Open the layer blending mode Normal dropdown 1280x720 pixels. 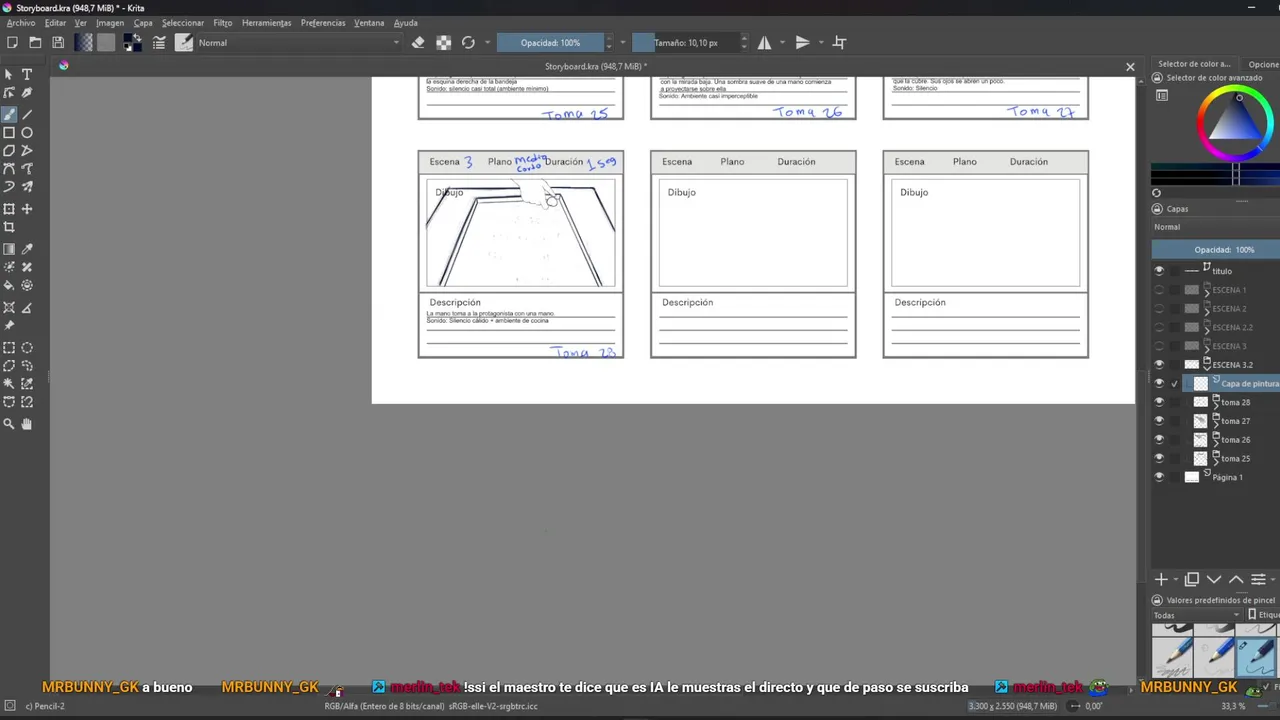[1215, 227]
